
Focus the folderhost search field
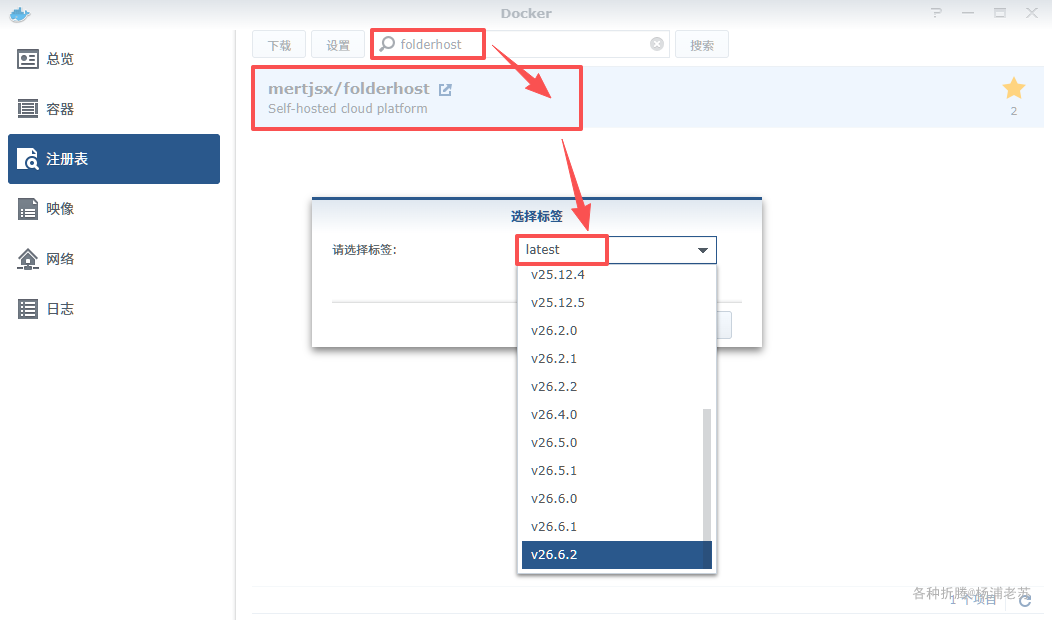click(520, 44)
